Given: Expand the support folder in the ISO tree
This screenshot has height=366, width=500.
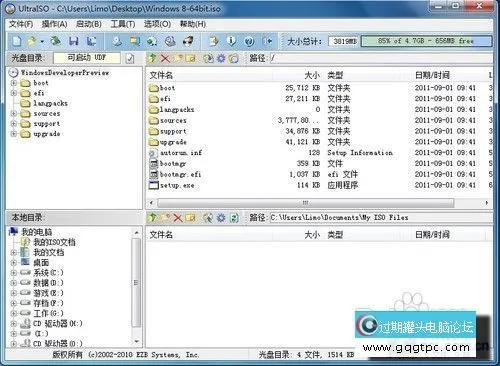Looking at the screenshot, I should pyautogui.click(x=14, y=124).
